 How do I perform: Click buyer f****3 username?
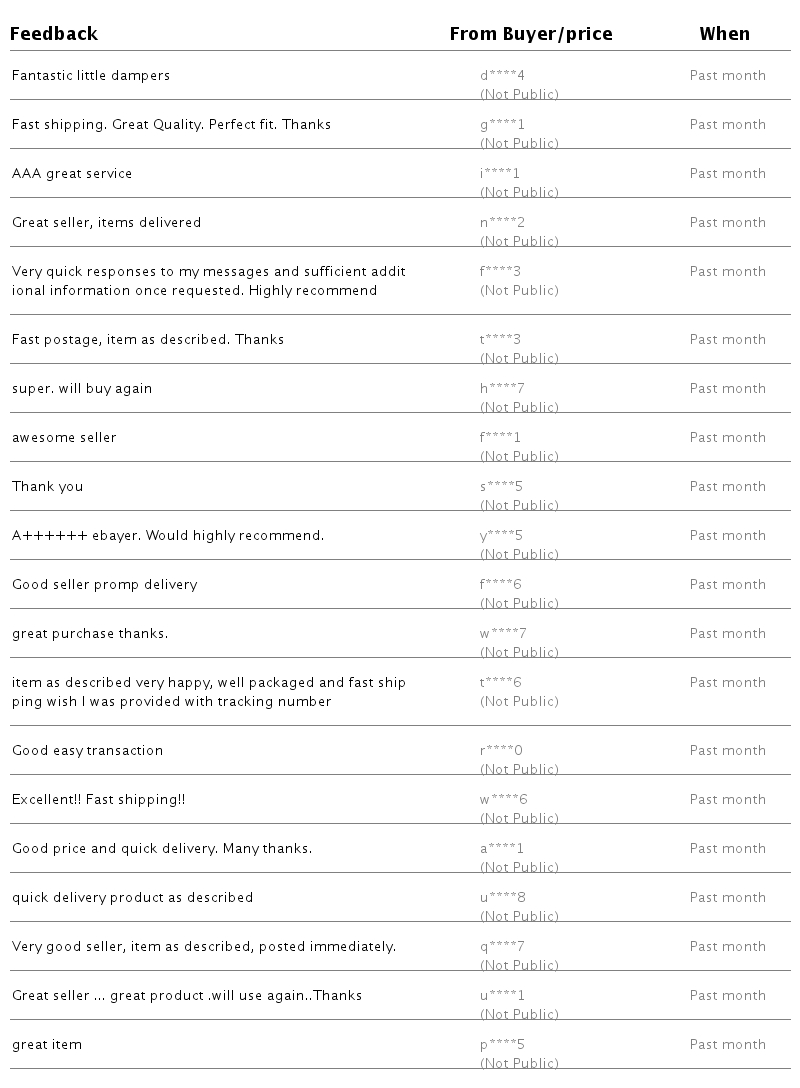click(500, 272)
